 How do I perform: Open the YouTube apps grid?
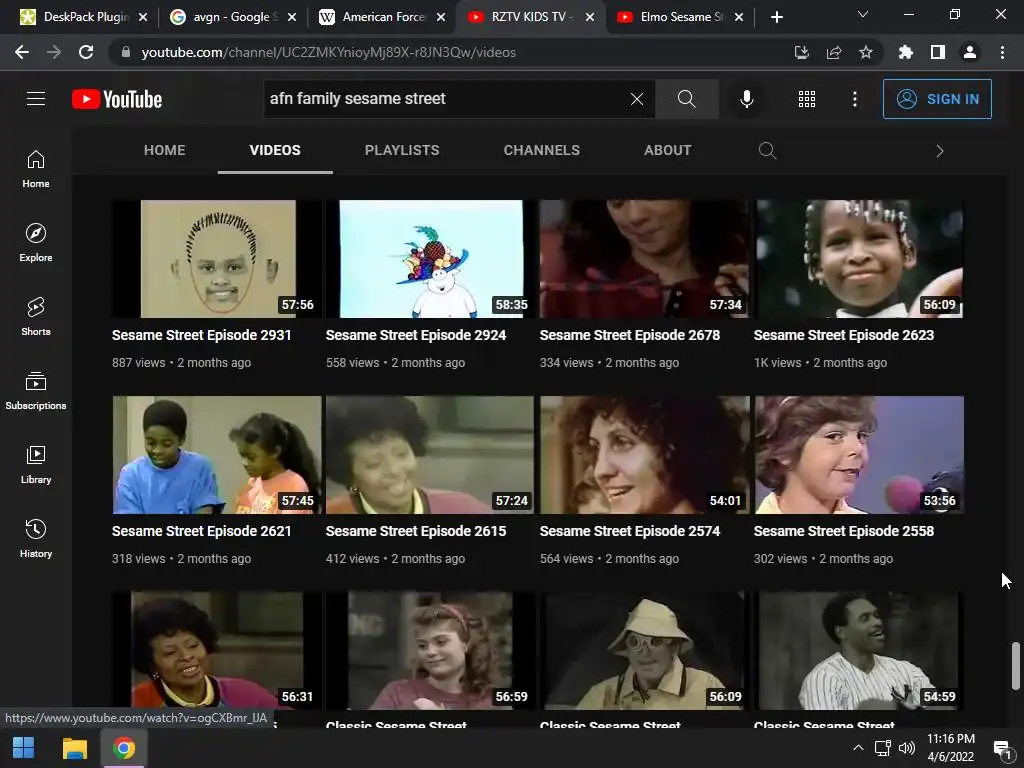(x=807, y=99)
